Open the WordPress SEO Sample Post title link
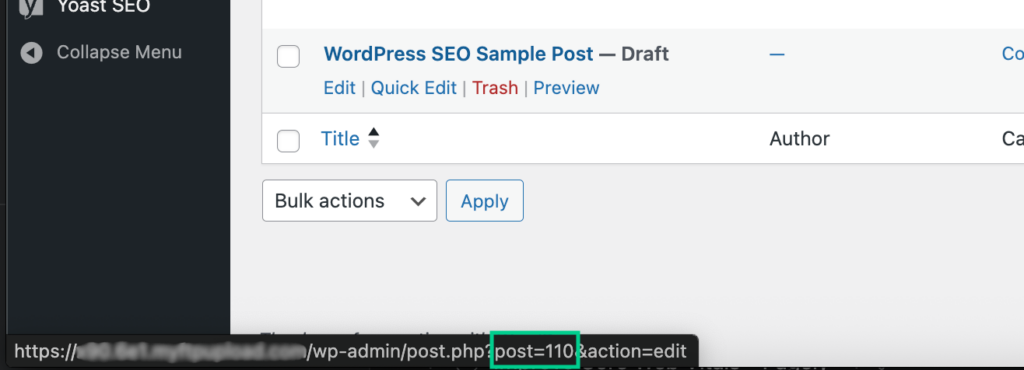This screenshot has width=1024, height=370. coord(458,54)
